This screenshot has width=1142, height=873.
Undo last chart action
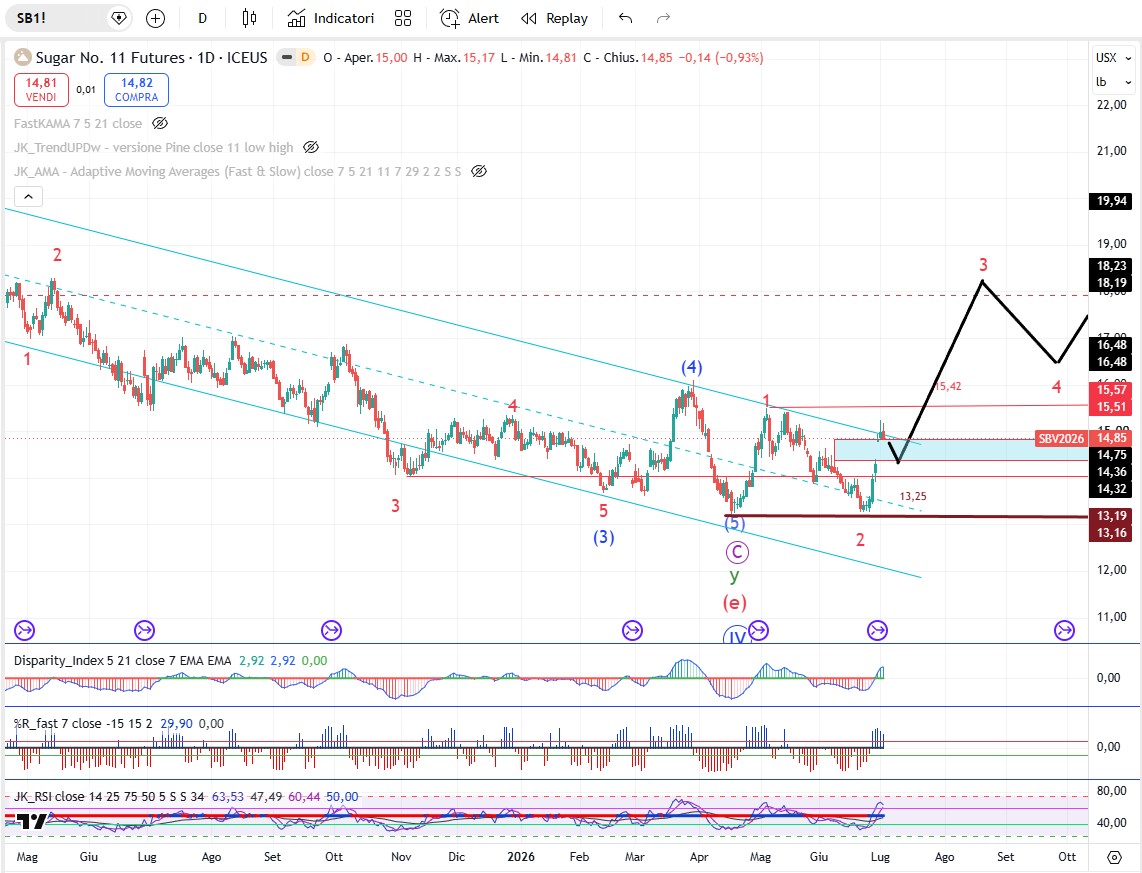point(626,18)
